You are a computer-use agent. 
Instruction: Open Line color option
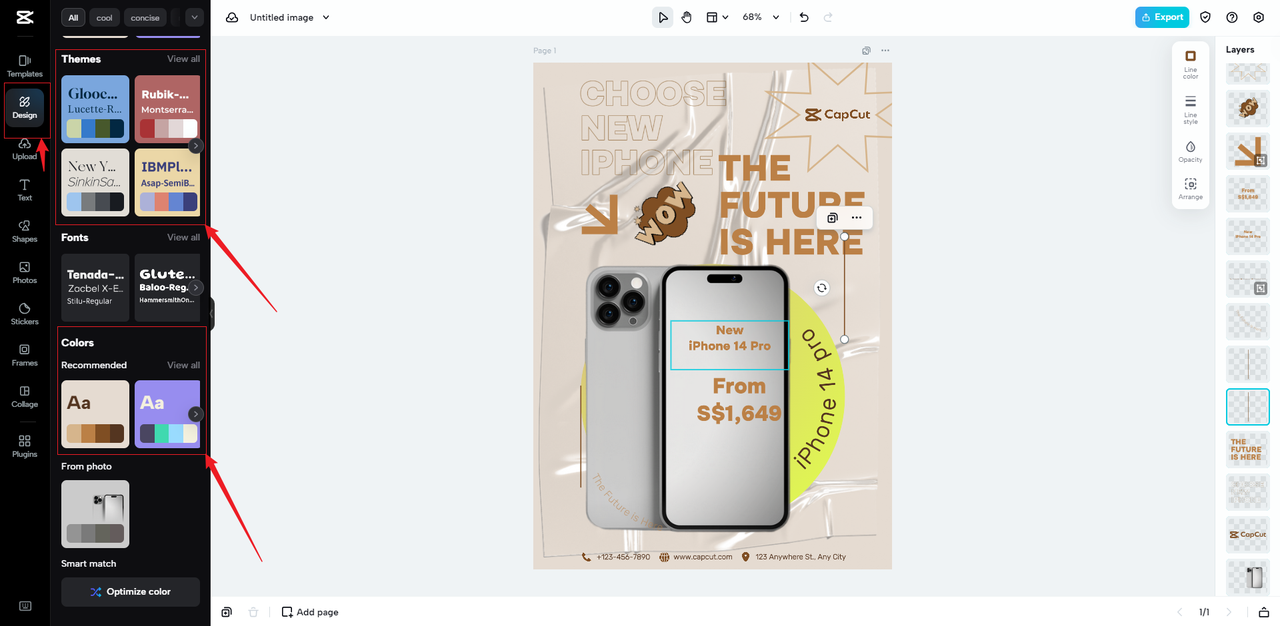pos(1190,63)
